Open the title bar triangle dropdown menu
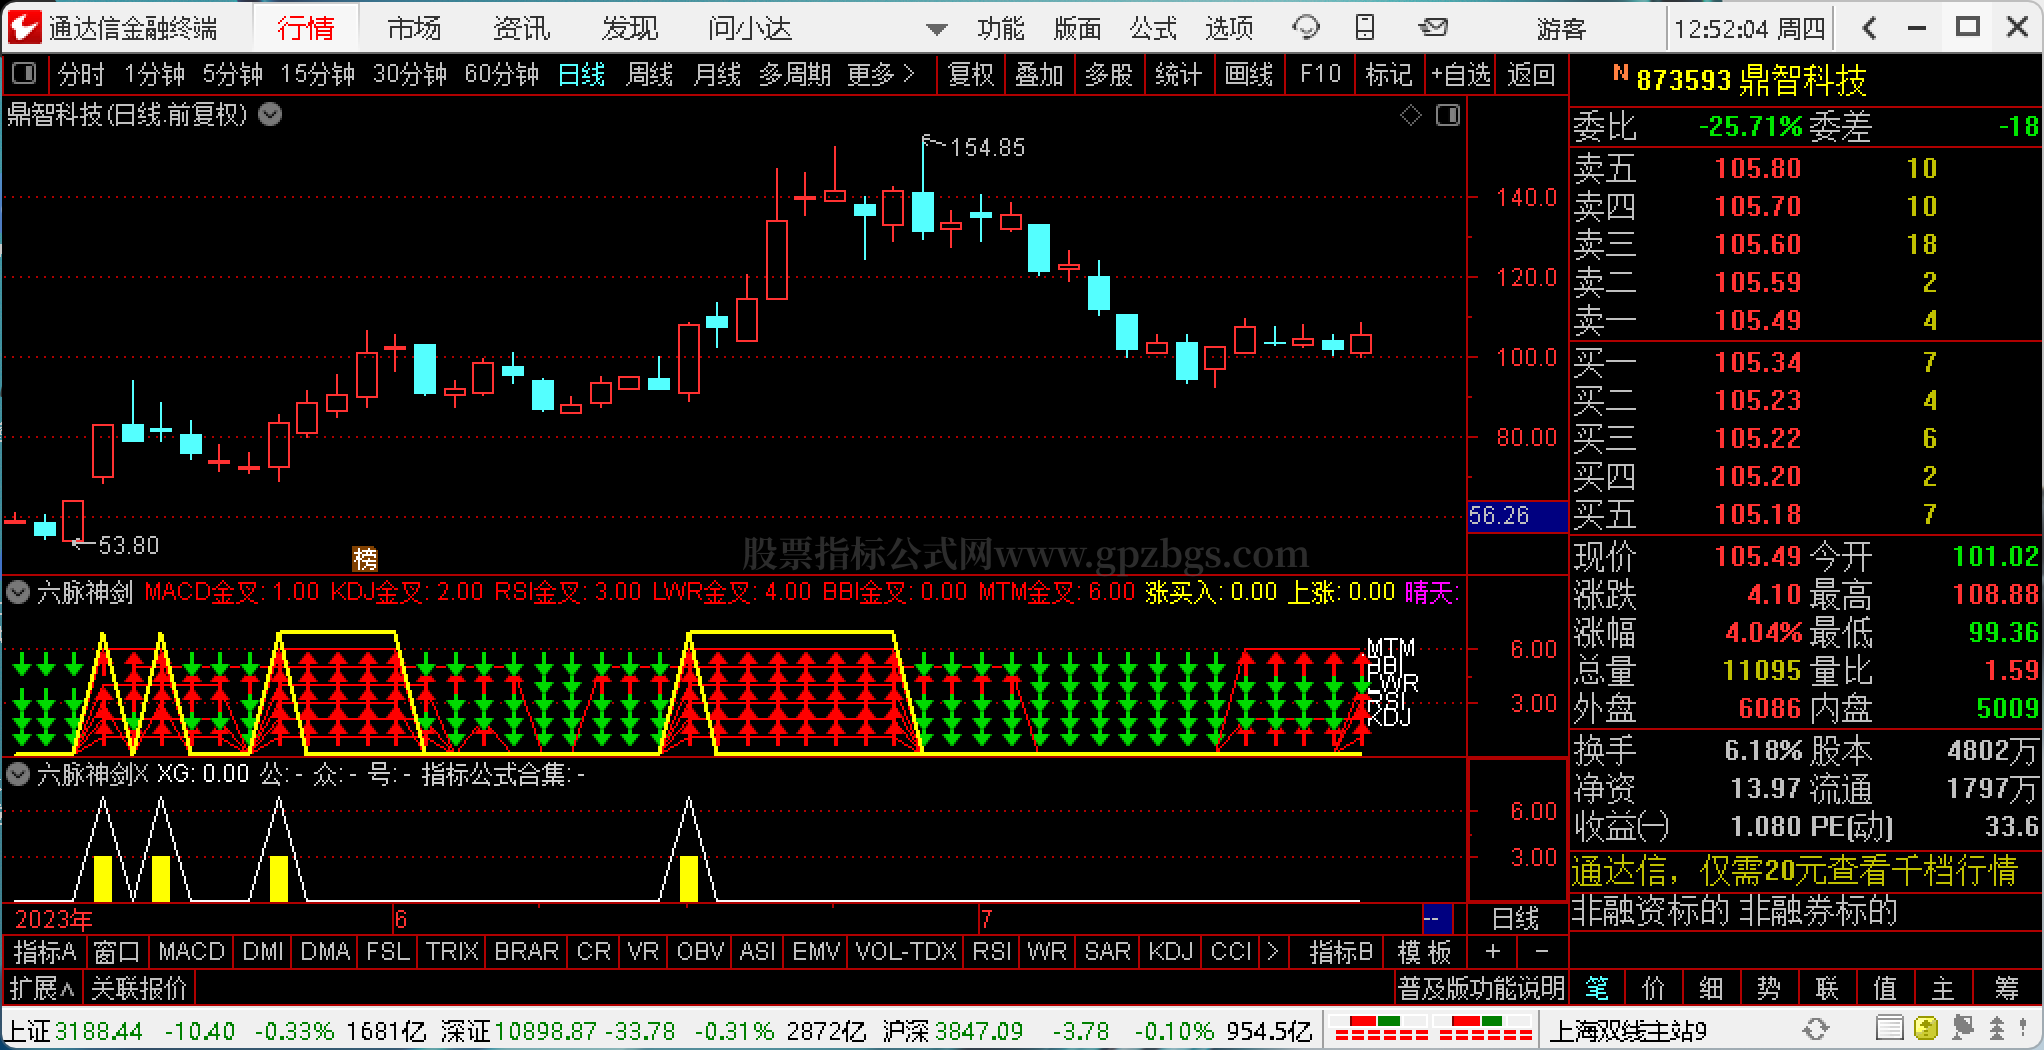 click(936, 30)
